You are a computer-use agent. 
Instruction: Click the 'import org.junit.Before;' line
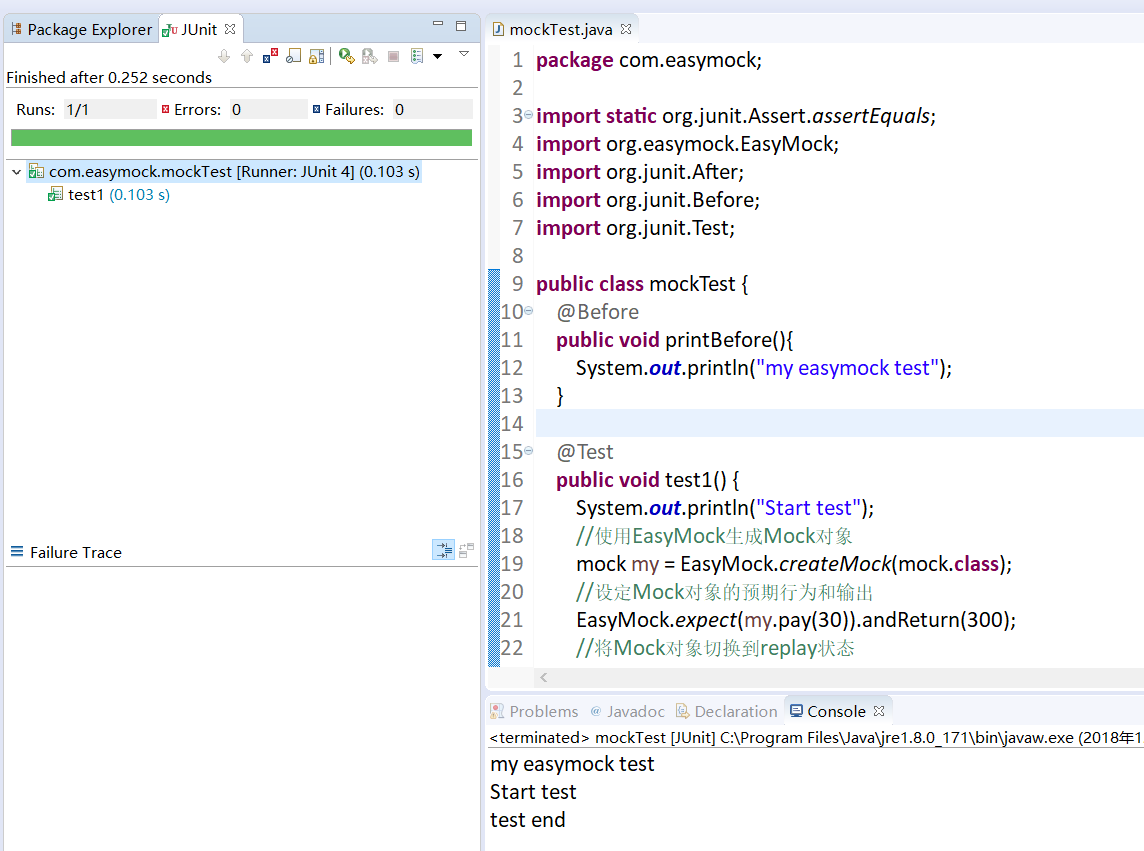click(648, 200)
